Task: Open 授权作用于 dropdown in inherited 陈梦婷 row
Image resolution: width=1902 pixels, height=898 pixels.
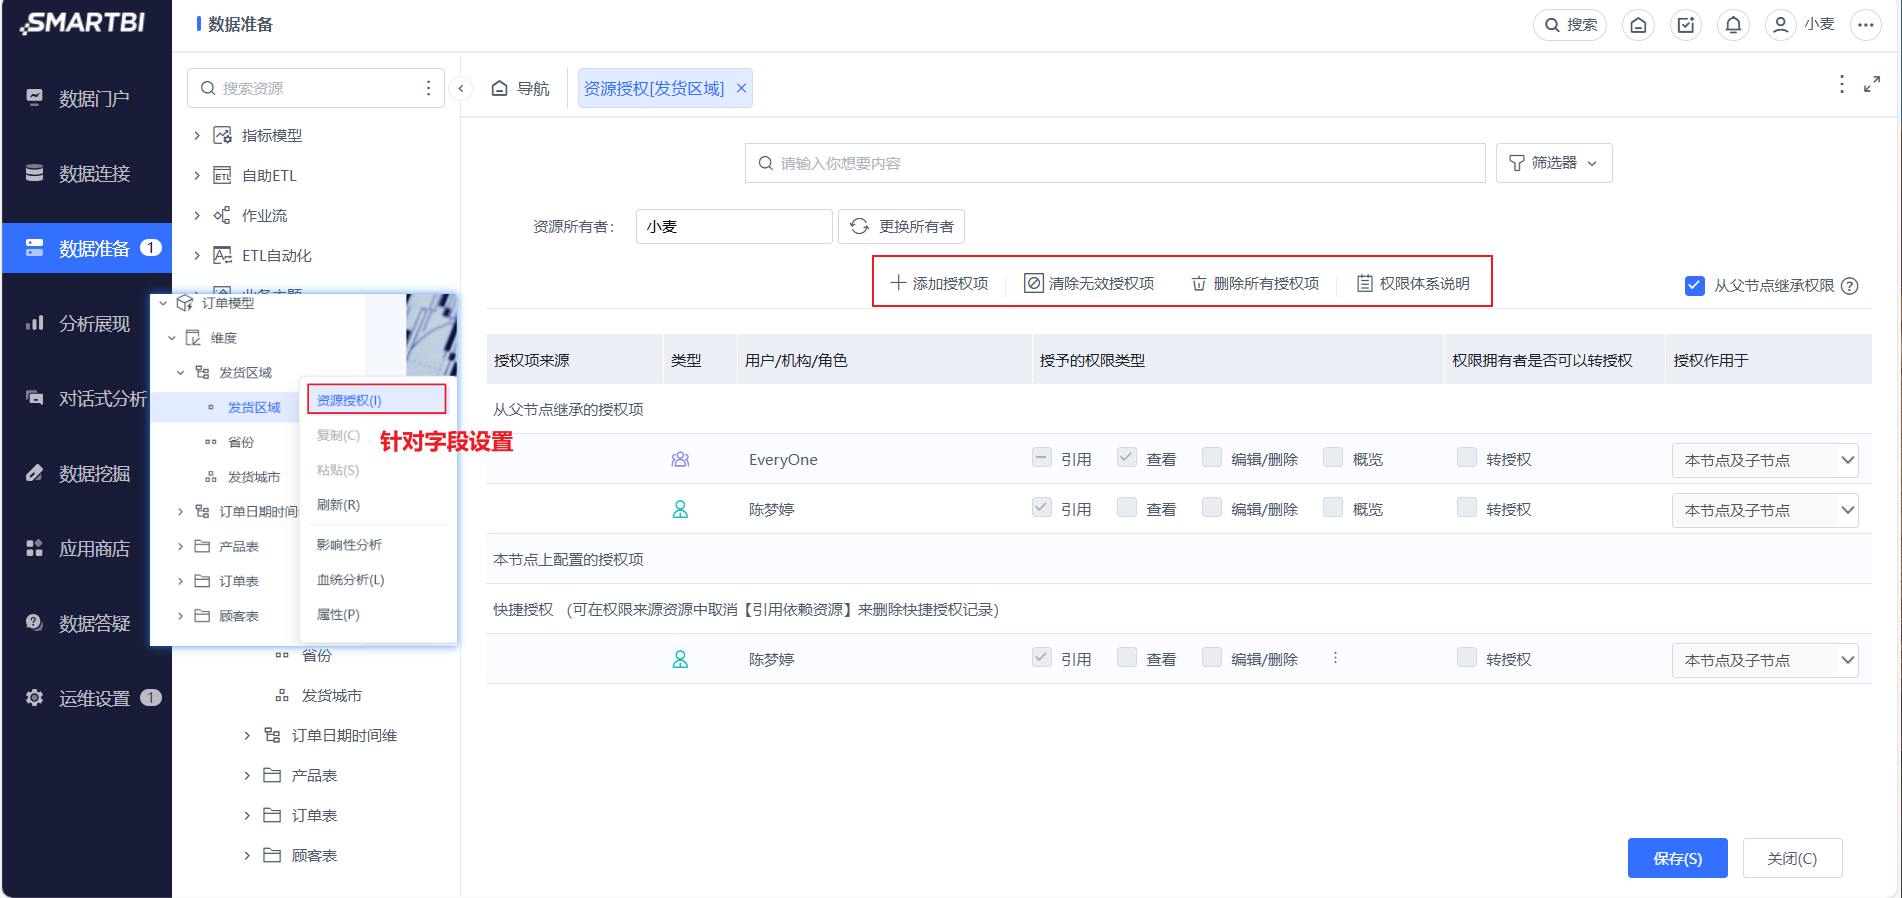Action: (x=1765, y=510)
